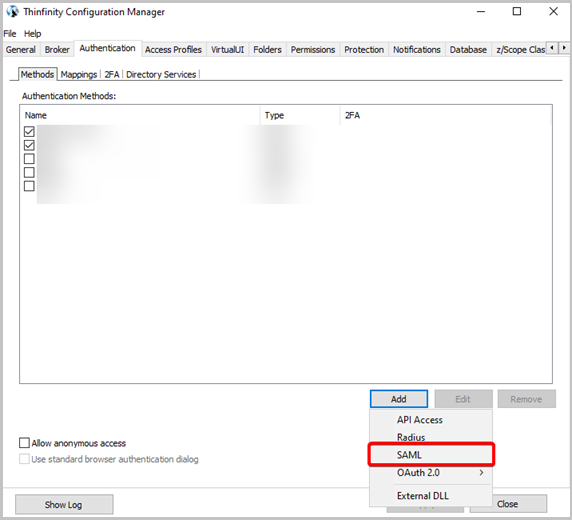The image size is (572, 520).
Task: Open the Add button dropdown
Action: (x=399, y=399)
